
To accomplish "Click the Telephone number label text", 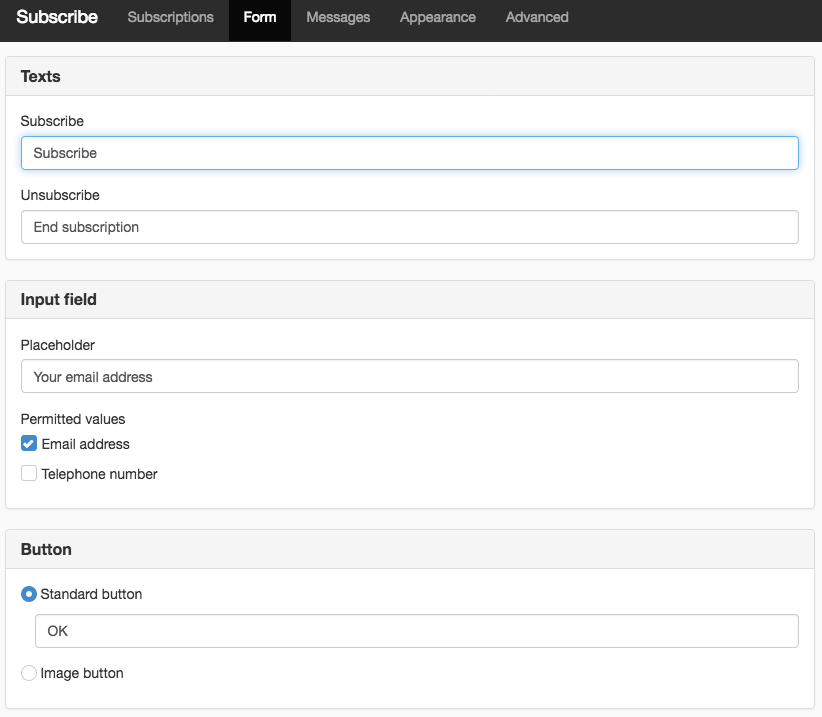I will point(99,474).
